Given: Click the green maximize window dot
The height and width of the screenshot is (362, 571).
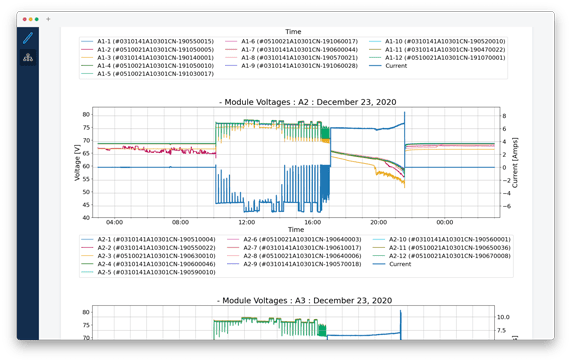Looking at the screenshot, I should [36, 19].
